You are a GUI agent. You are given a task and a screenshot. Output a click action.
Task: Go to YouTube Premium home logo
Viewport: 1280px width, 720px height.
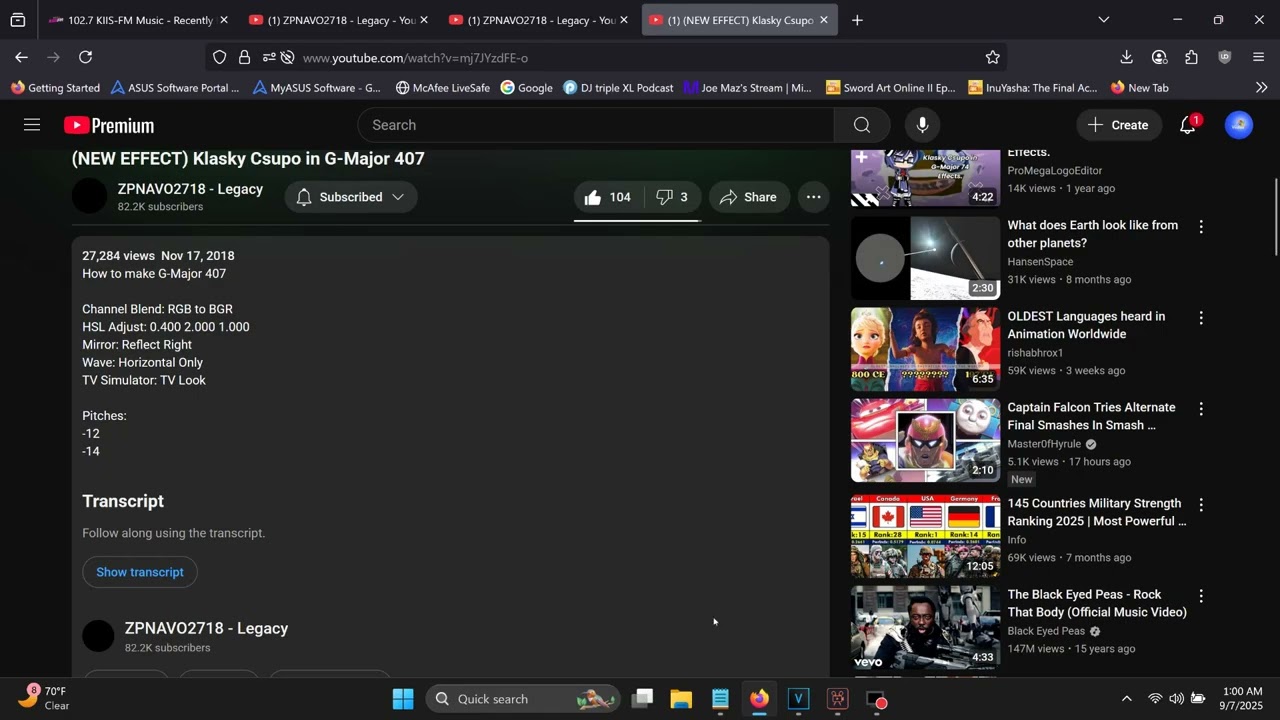pos(109,125)
